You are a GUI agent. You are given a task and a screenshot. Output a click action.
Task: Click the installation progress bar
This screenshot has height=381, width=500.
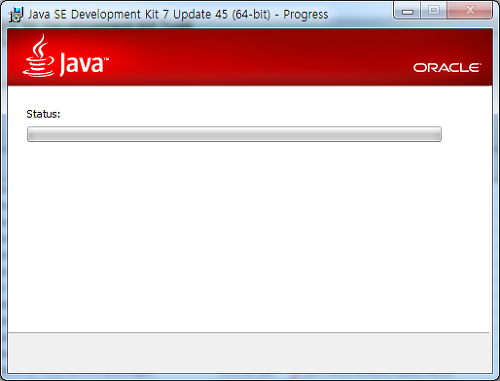click(234, 134)
